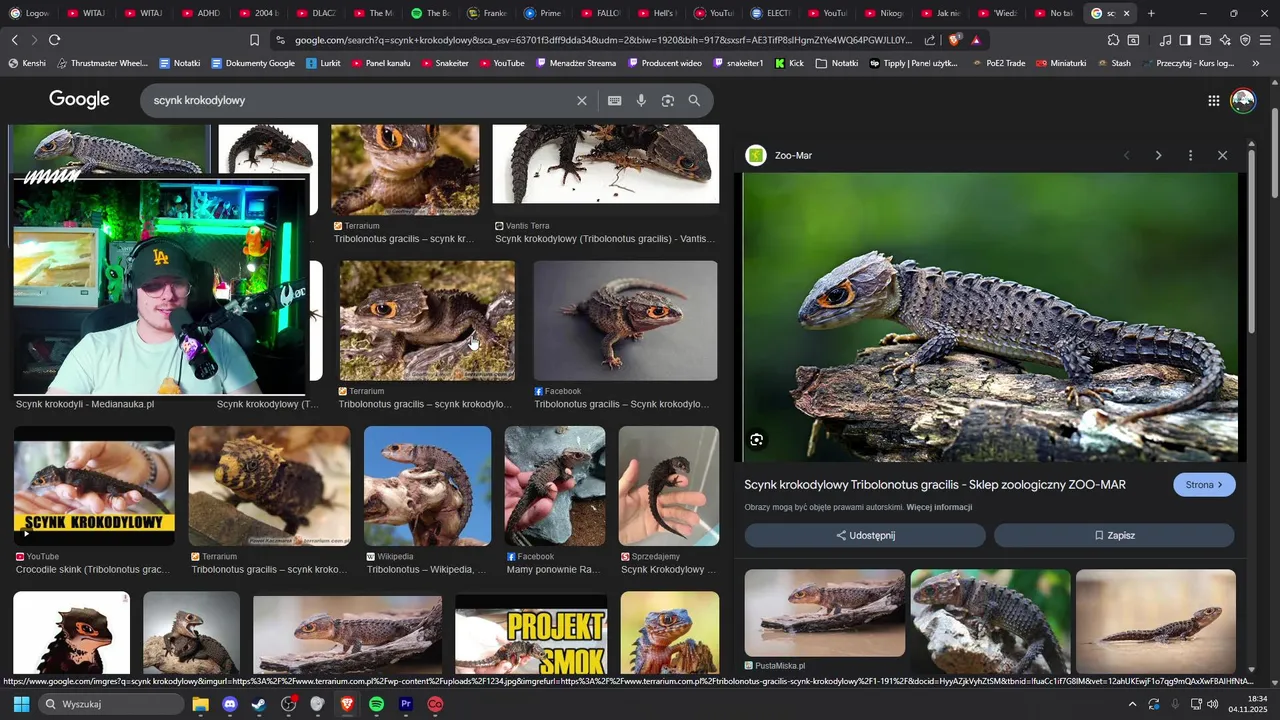Submit search with the magnifier icon
This screenshot has width=1280, height=720.
coord(694,101)
